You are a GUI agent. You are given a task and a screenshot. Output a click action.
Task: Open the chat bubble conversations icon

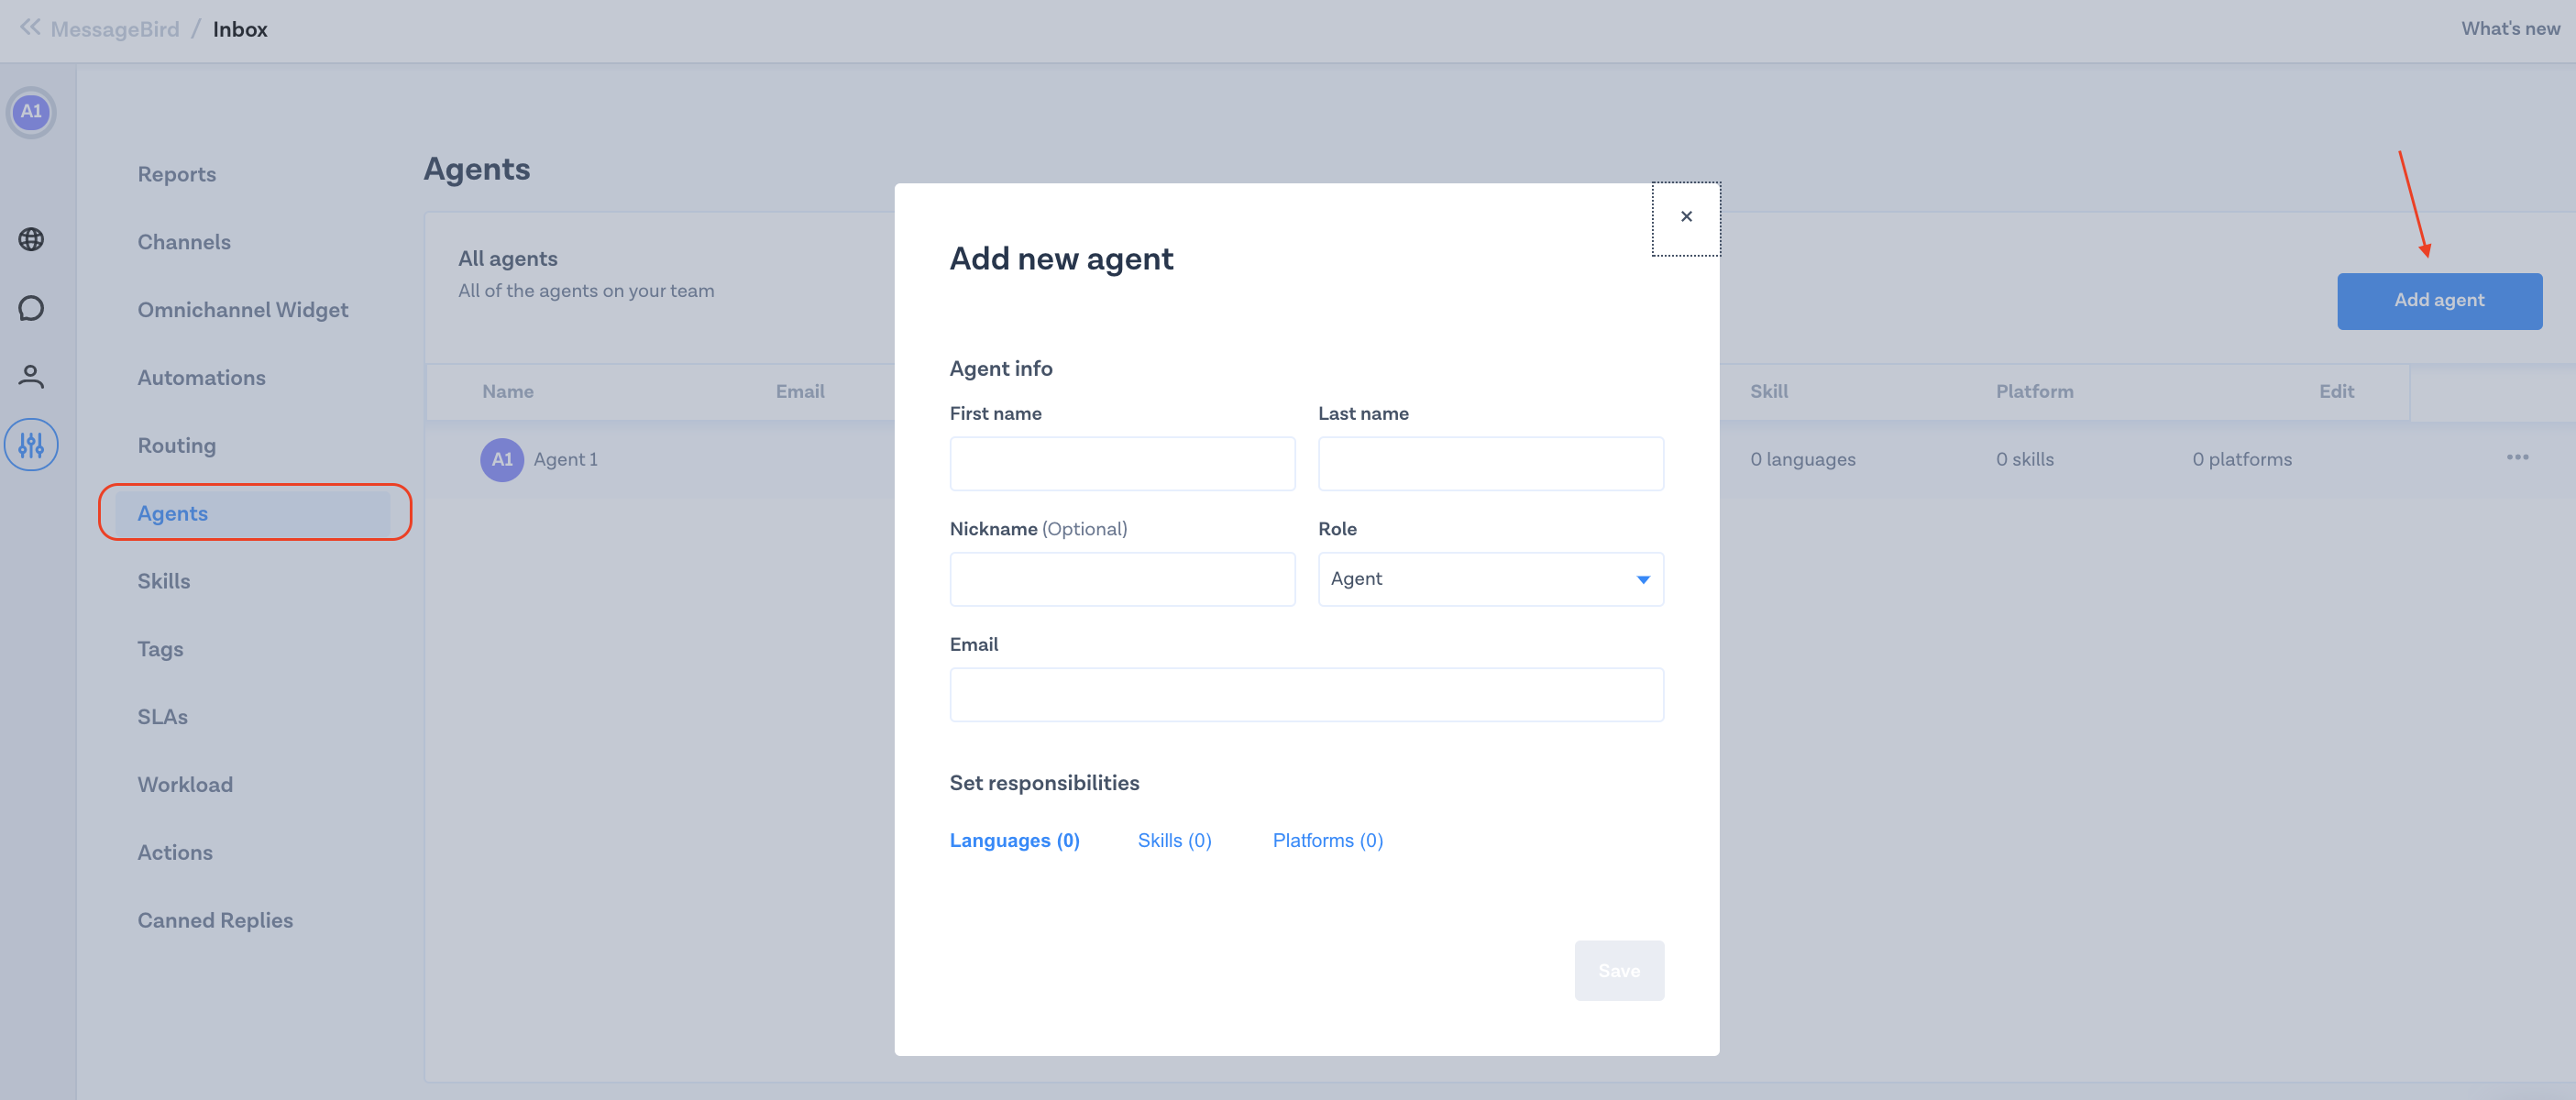pyautogui.click(x=31, y=308)
